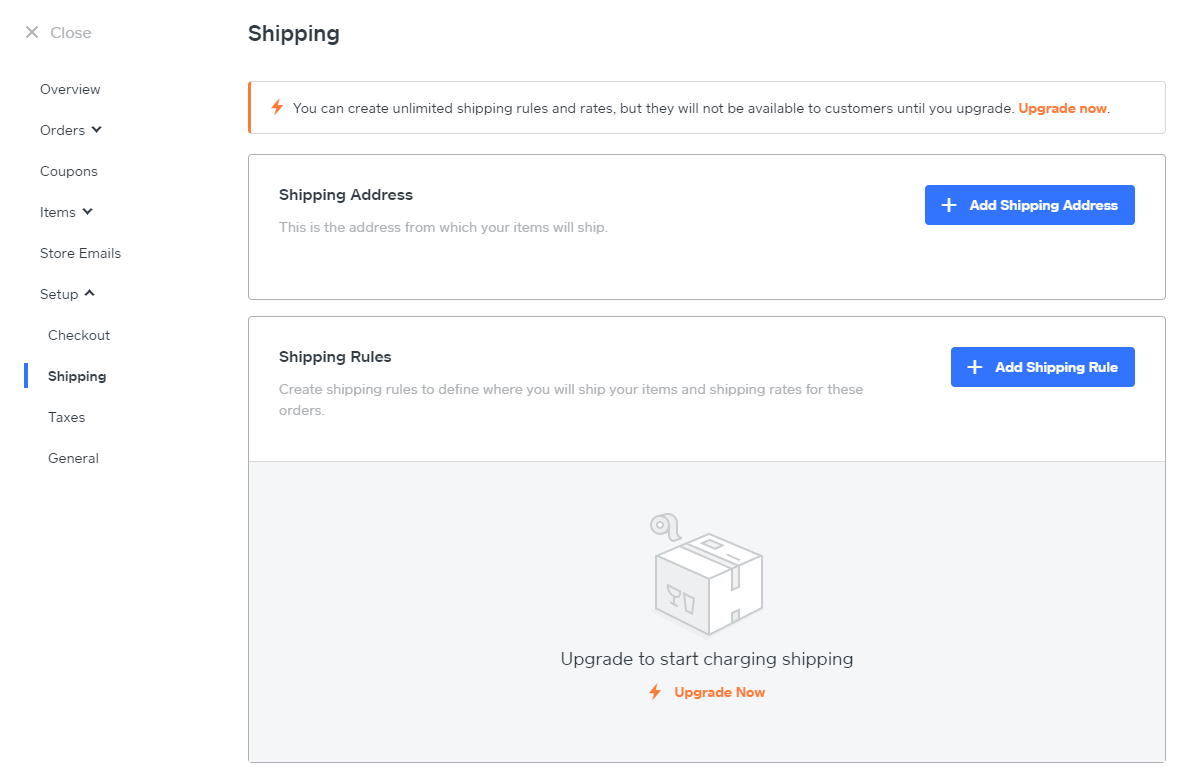
Task: Select Checkout under Setup
Action: tap(79, 335)
